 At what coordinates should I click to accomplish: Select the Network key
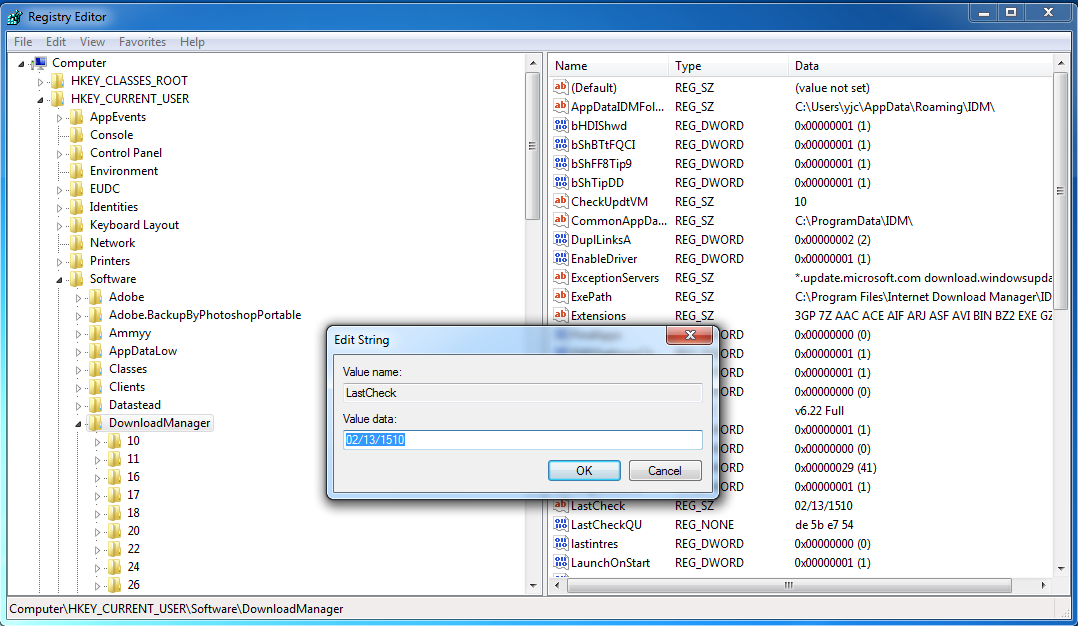[113, 243]
